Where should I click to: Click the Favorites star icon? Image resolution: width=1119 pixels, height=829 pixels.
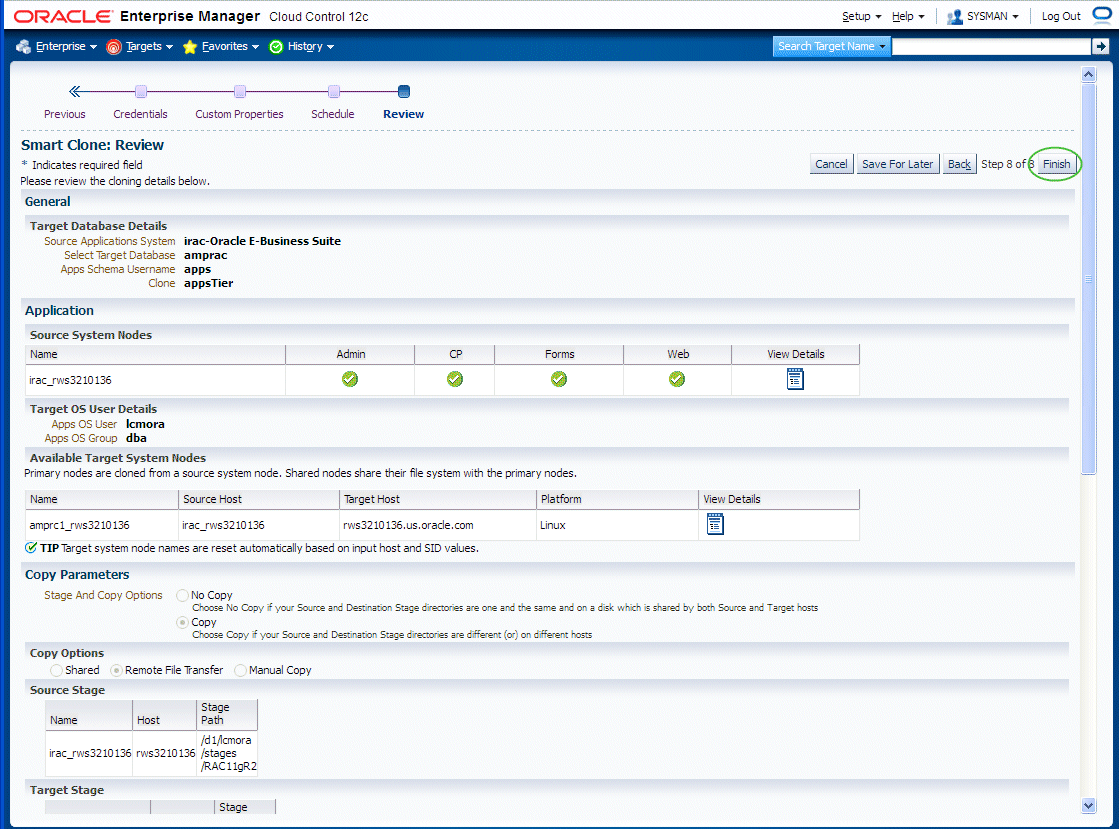pyautogui.click(x=190, y=46)
